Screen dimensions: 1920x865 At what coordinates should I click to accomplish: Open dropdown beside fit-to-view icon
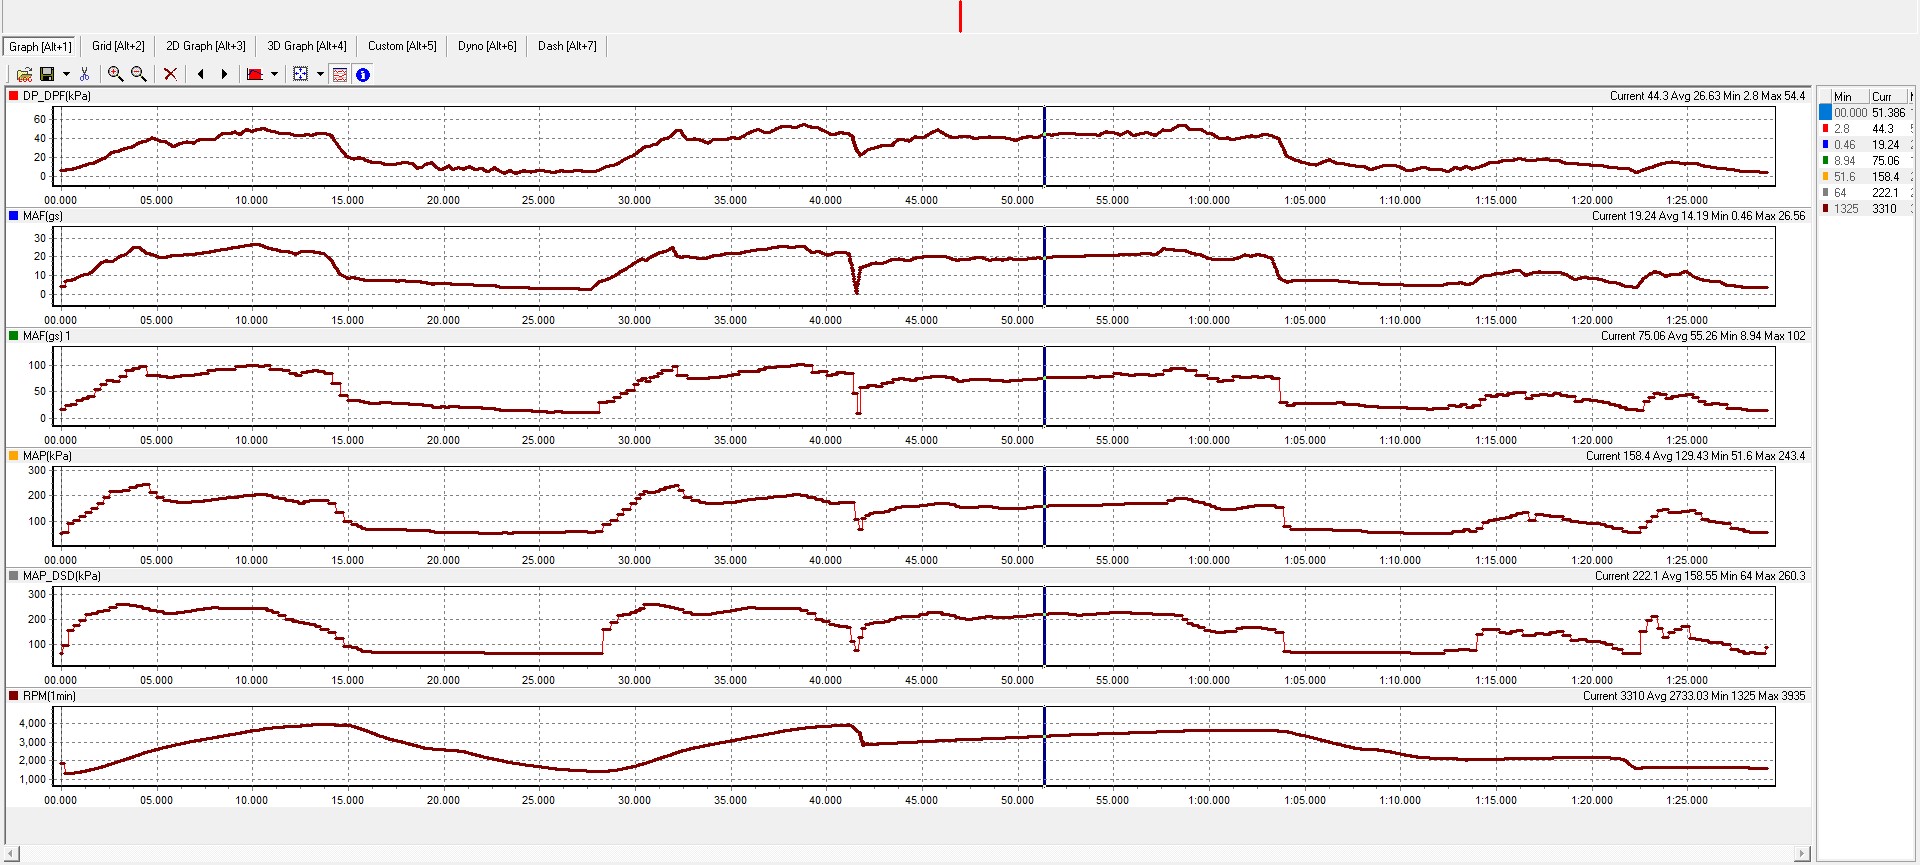320,74
